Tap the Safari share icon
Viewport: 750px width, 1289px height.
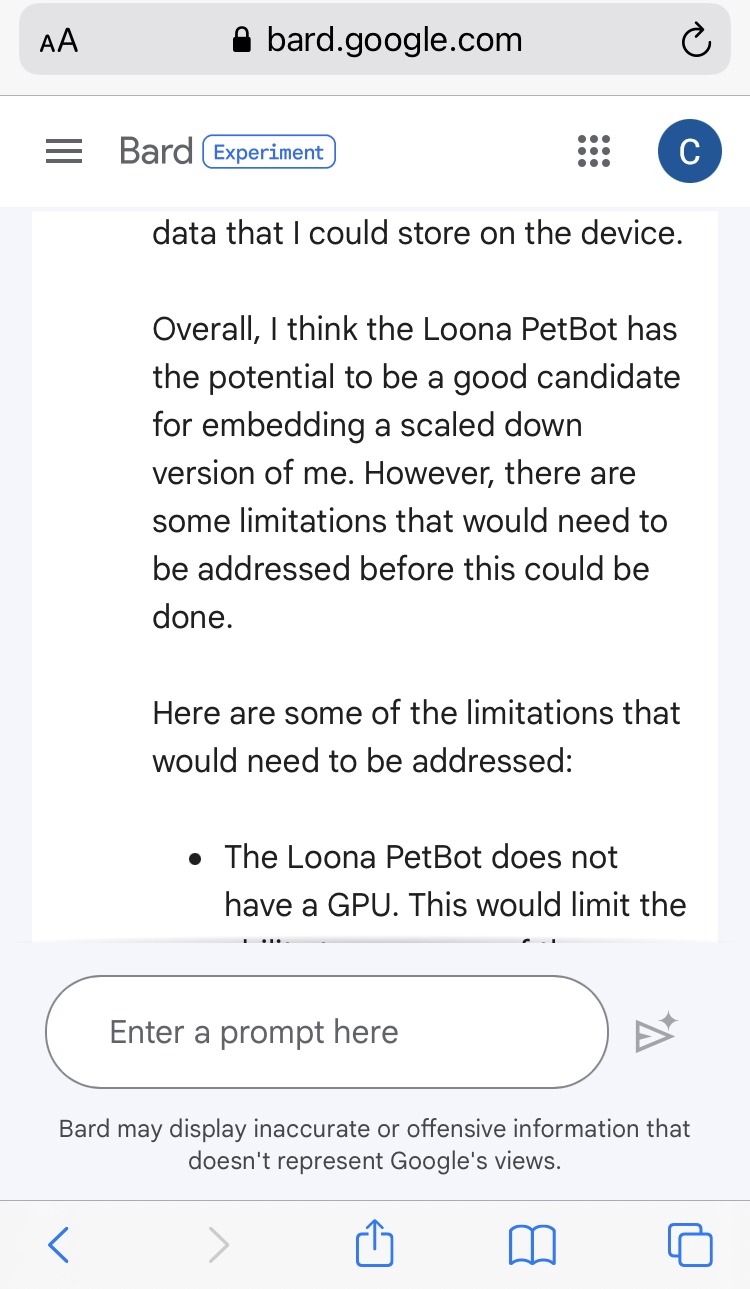coord(375,1245)
